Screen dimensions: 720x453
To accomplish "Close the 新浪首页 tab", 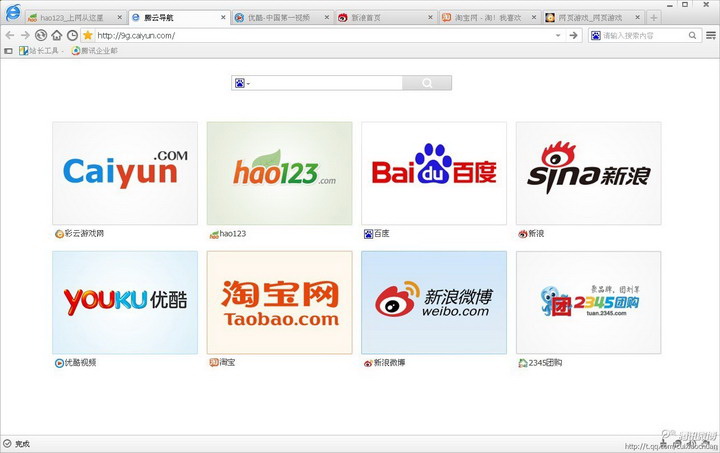I will 430,17.
